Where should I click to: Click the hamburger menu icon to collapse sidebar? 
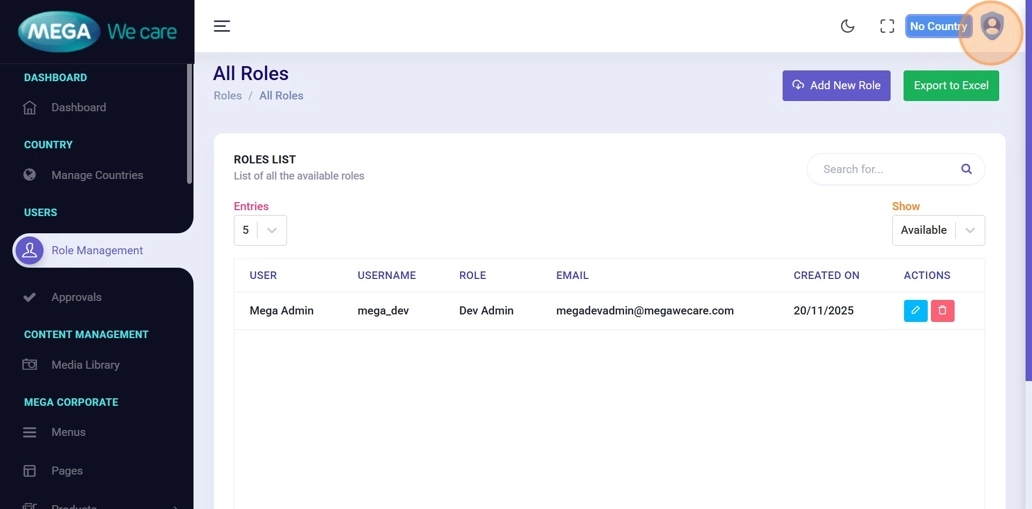tap(222, 26)
